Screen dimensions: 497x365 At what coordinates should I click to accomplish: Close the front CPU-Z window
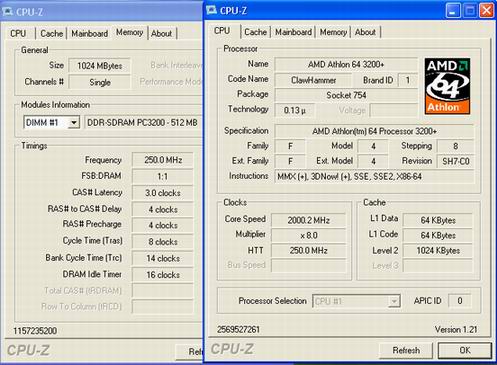pyautogui.click(x=487, y=11)
